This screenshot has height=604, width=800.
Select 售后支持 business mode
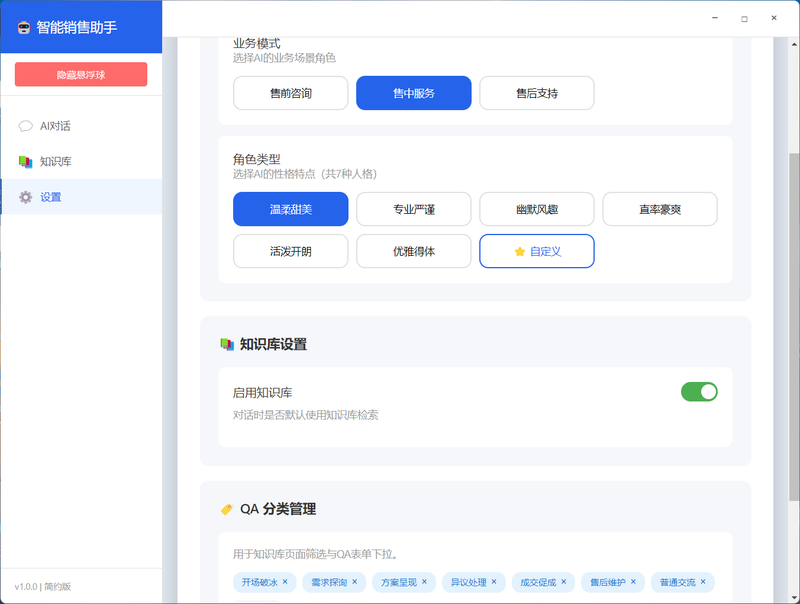coord(537,93)
